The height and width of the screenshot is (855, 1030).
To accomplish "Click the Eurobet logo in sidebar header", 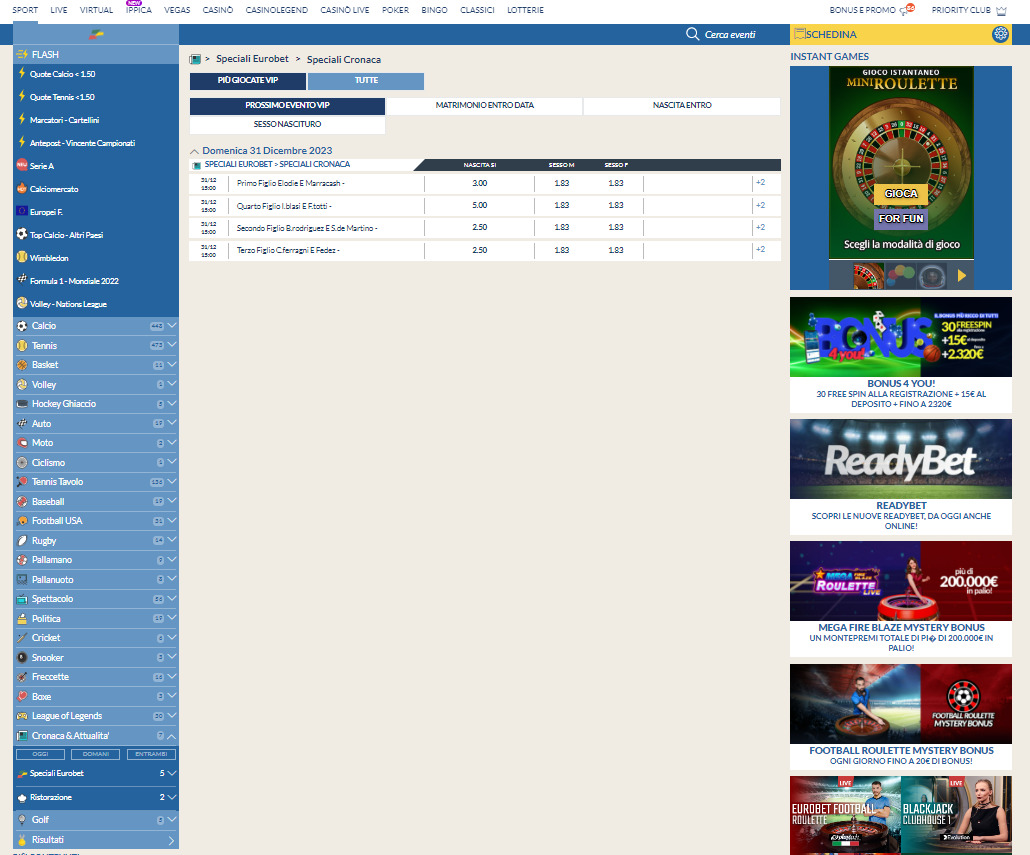I will 96,34.
